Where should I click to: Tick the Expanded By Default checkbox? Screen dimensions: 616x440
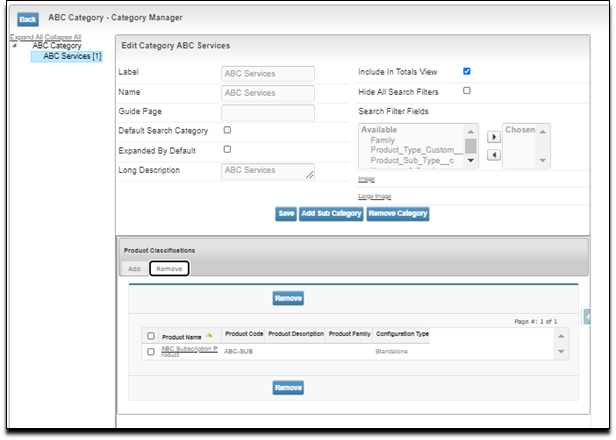[x=227, y=149]
